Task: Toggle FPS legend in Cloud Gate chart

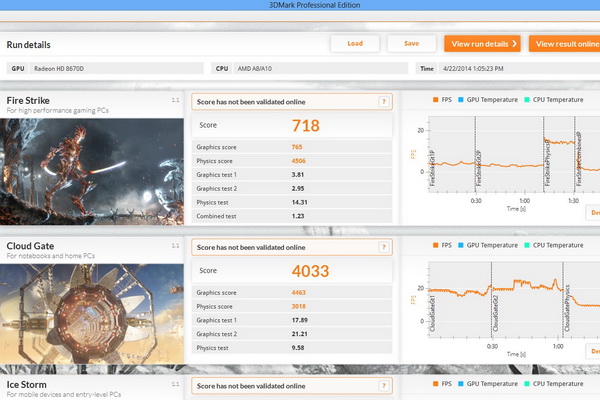Action: [x=442, y=245]
